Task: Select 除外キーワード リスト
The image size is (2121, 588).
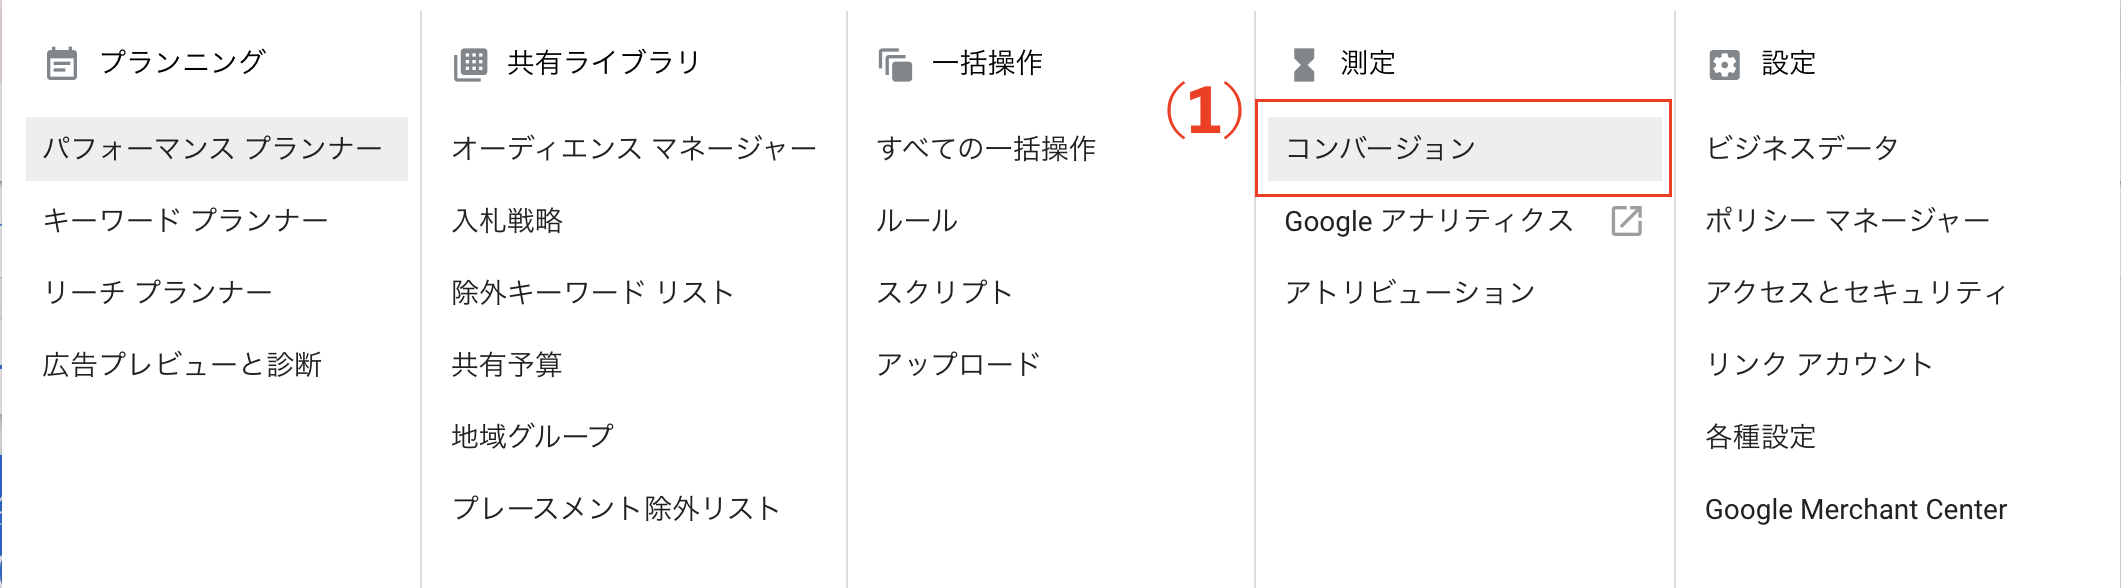Action: (593, 293)
